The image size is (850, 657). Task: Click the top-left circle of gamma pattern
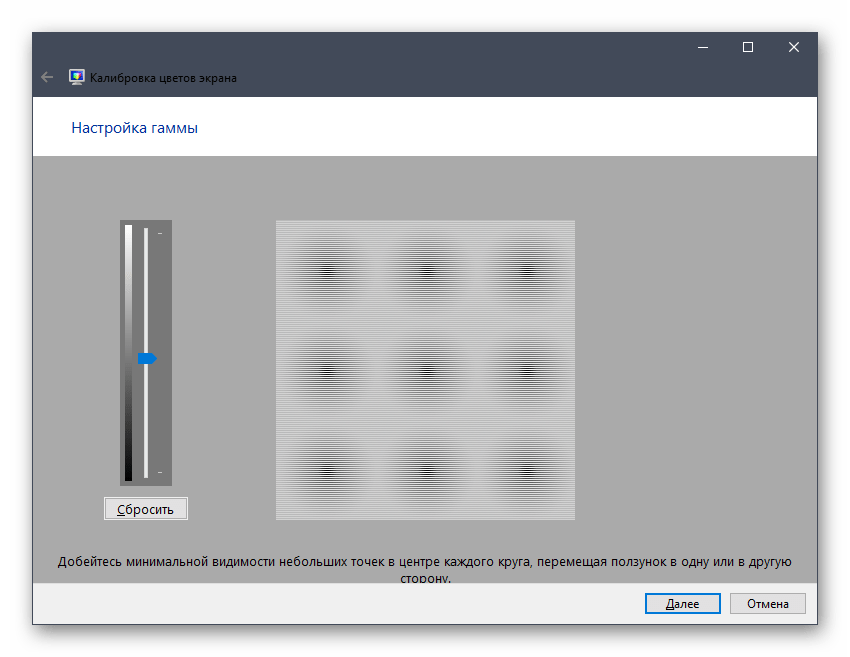point(326,269)
